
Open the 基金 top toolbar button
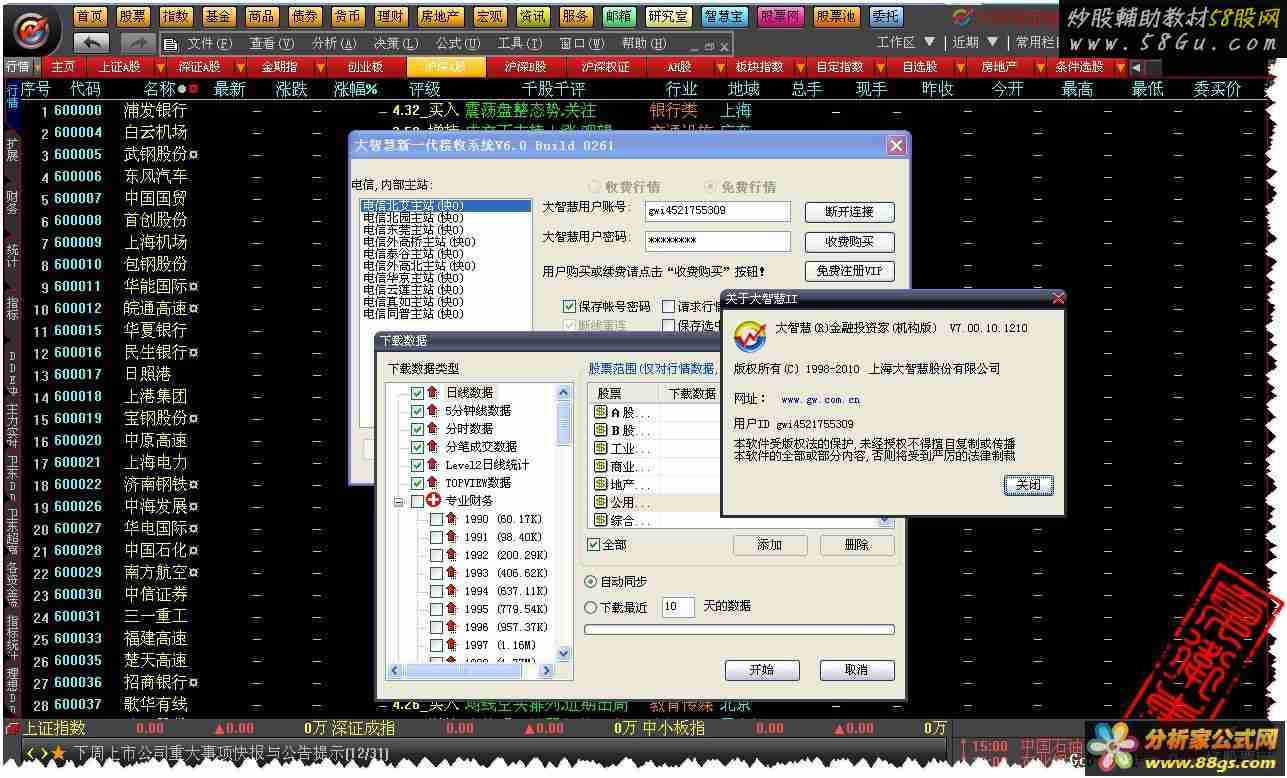coord(218,16)
